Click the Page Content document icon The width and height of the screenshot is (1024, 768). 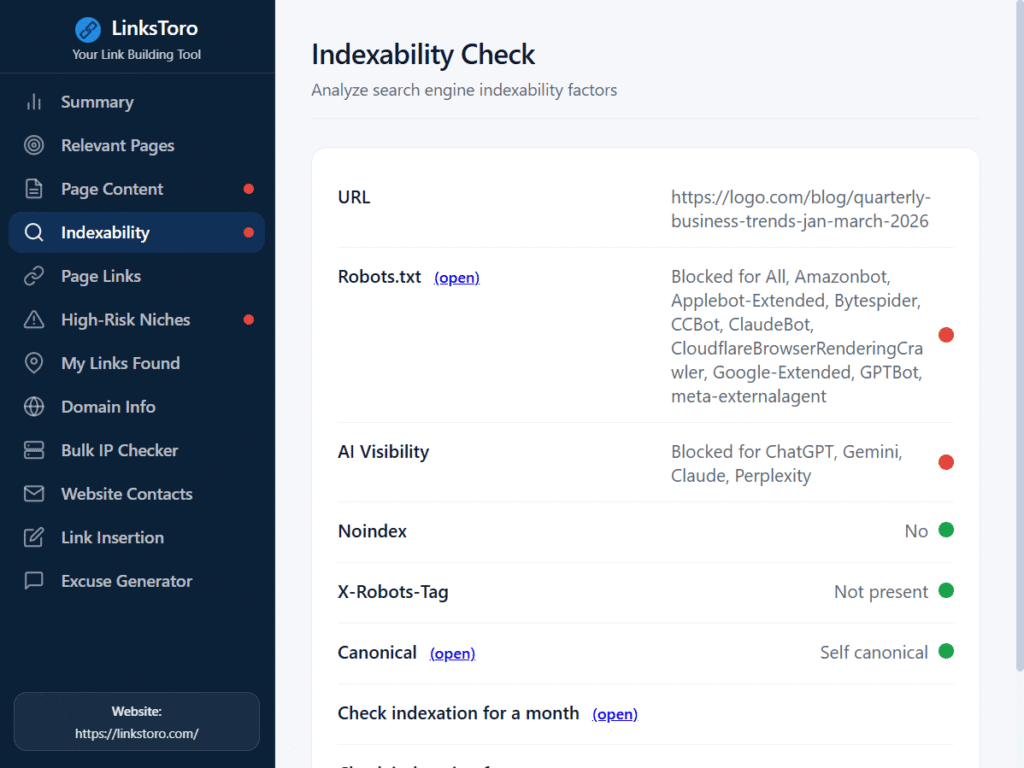[x=34, y=189]
